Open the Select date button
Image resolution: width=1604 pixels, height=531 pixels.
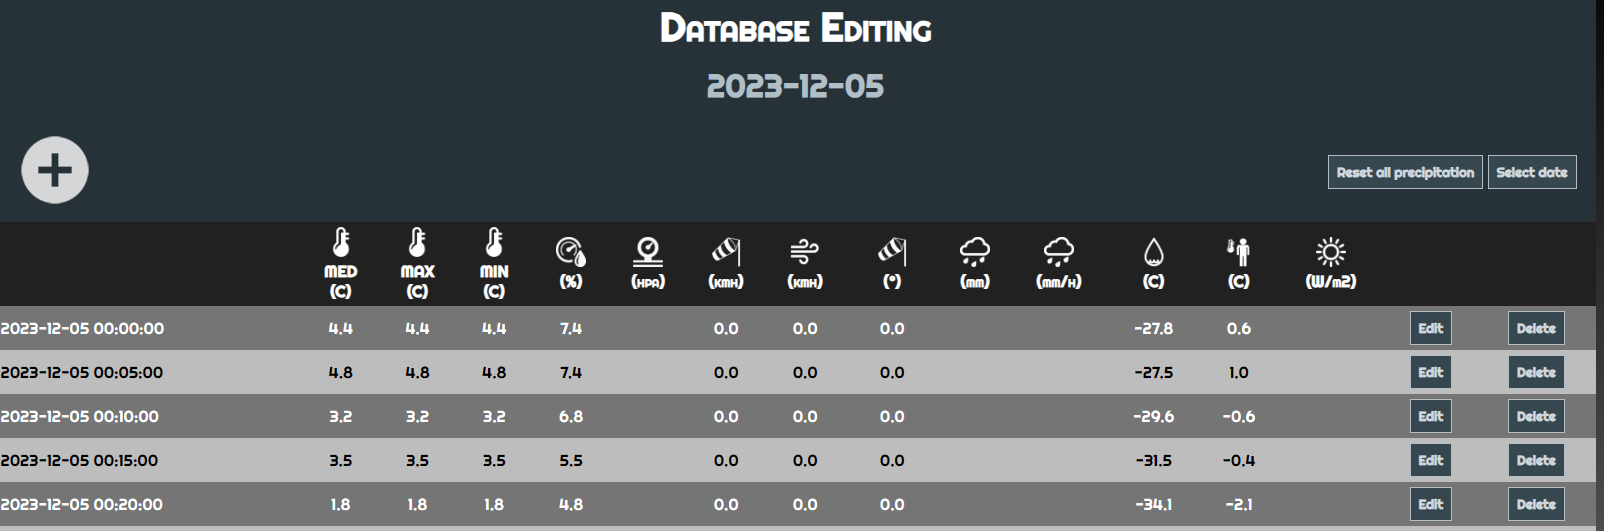[1531, 172]
